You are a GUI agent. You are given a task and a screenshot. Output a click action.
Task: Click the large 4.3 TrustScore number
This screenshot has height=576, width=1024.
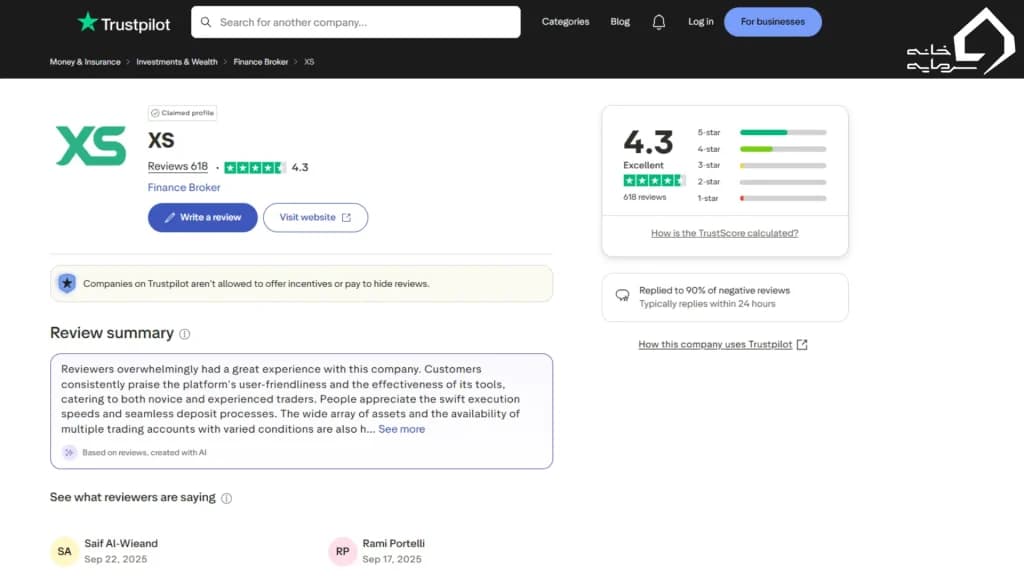coord(648,142)
